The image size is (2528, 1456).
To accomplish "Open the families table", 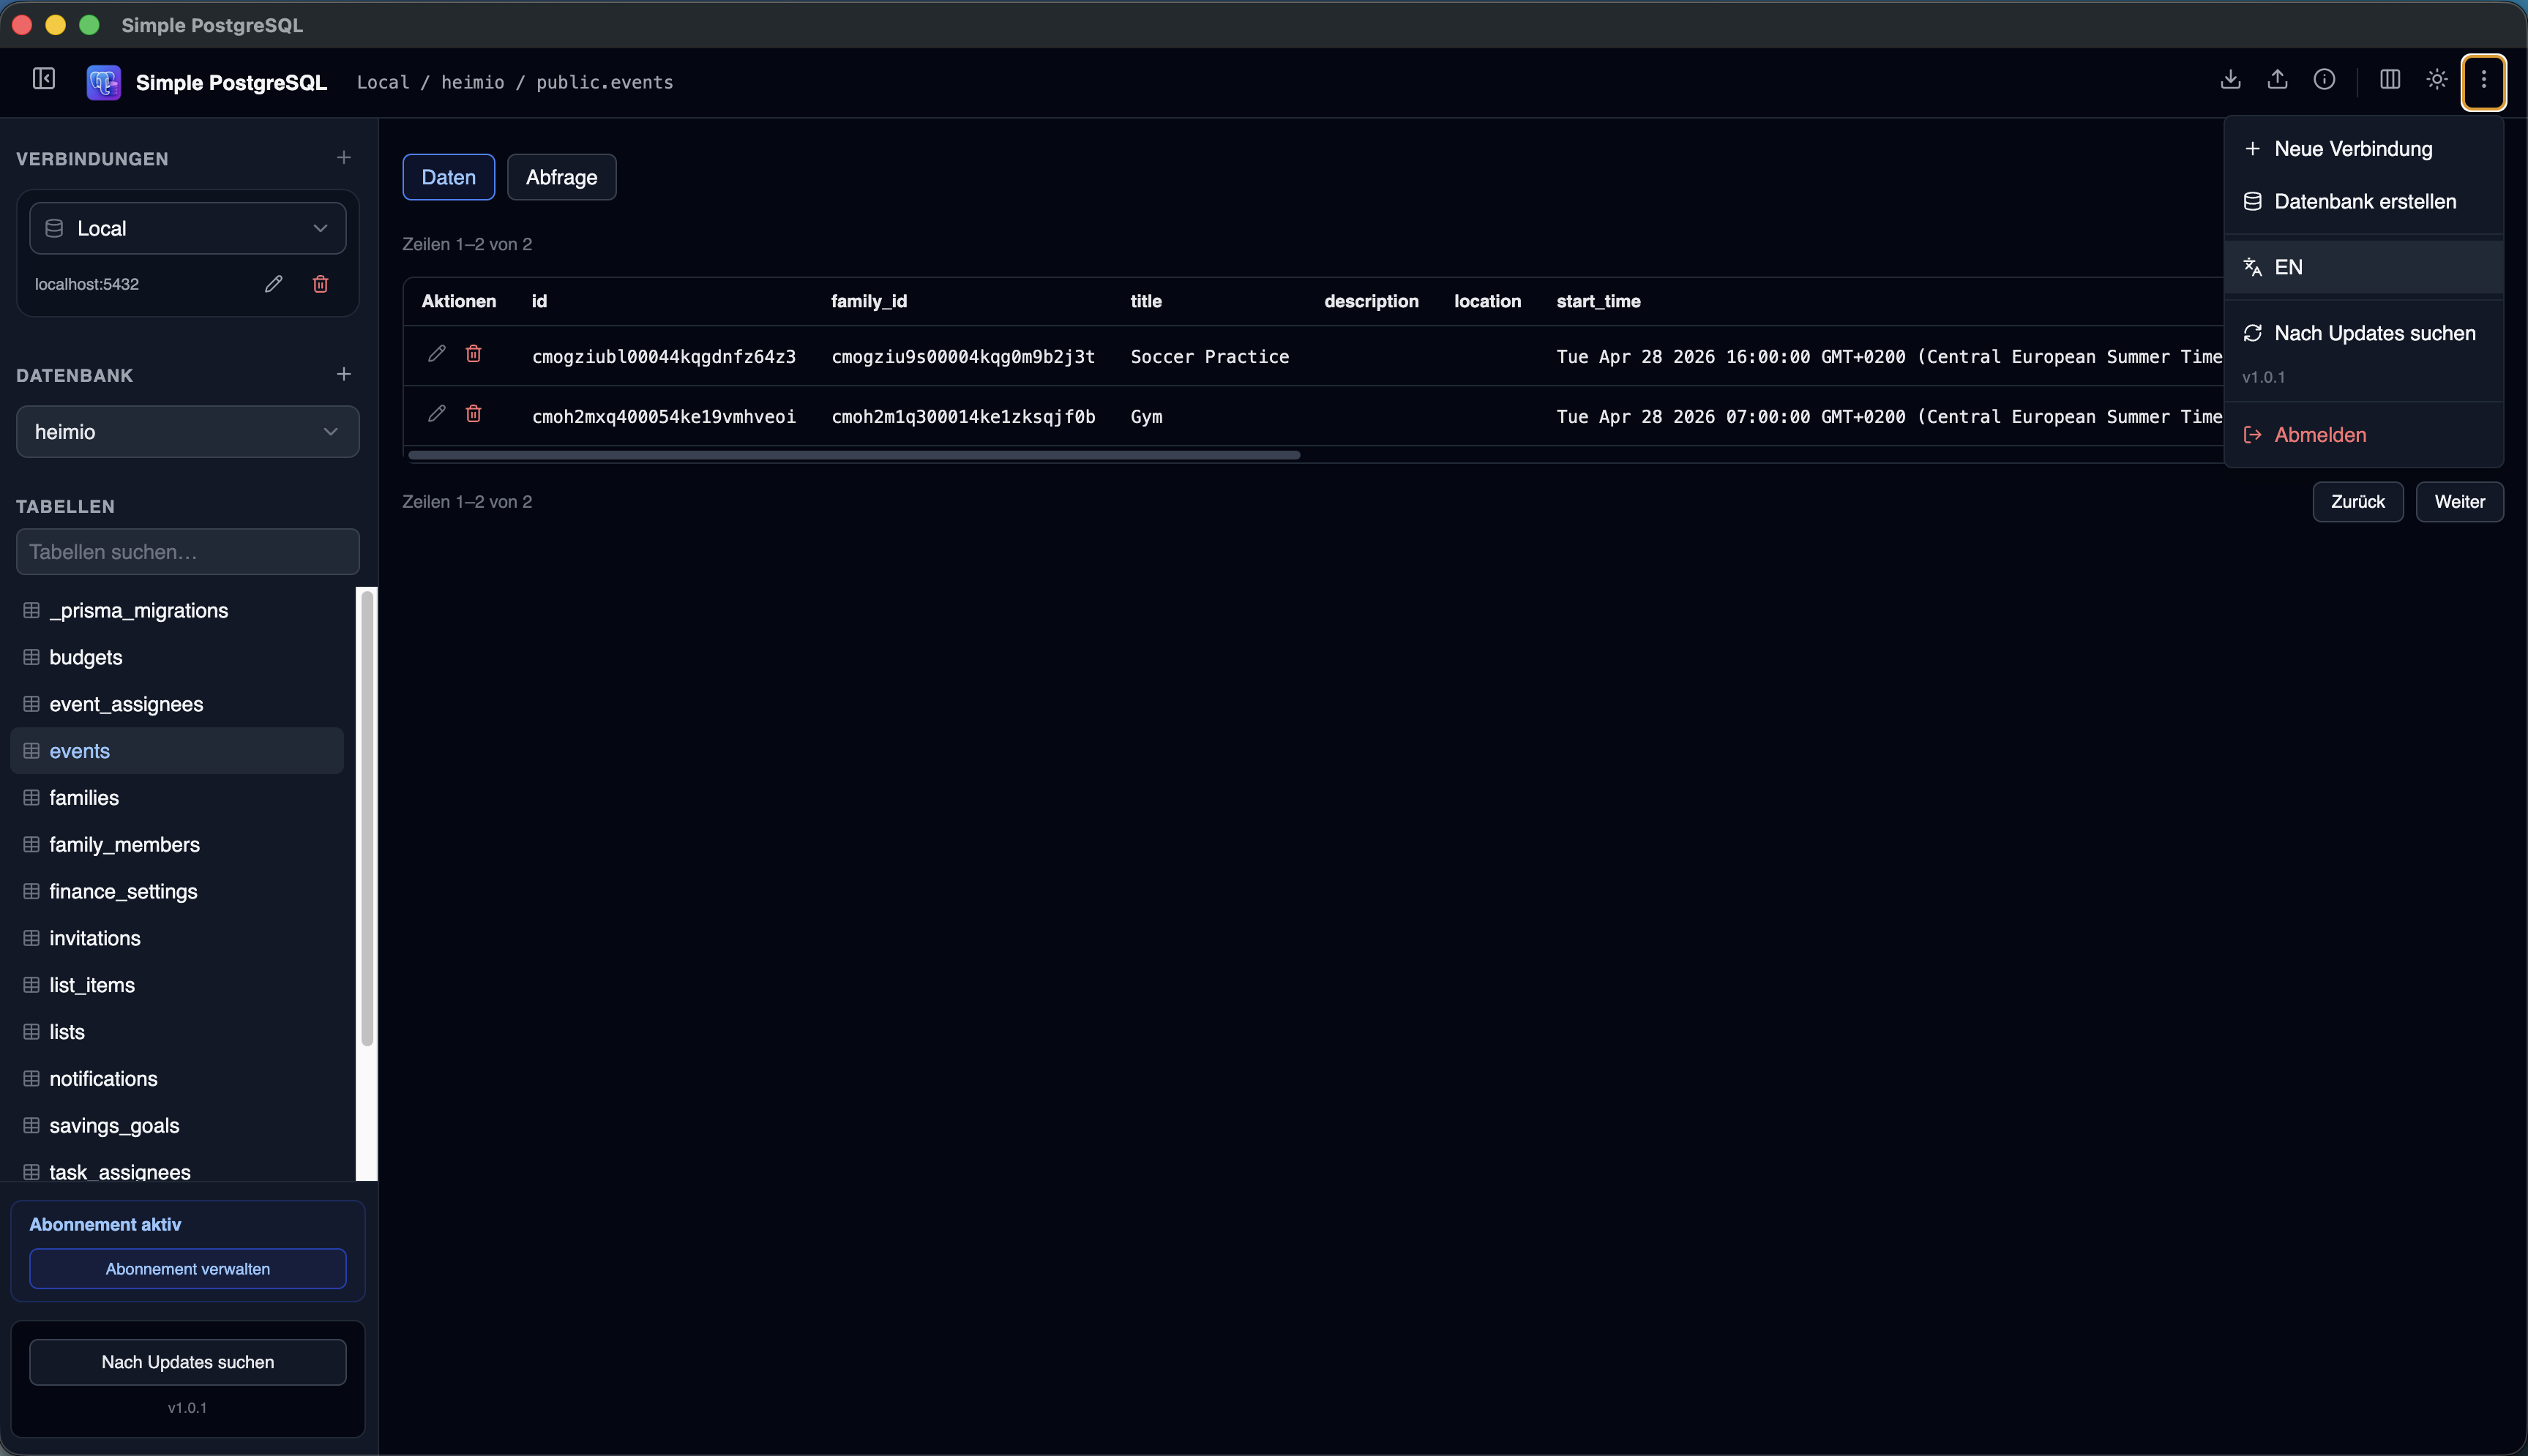I will point(177,798).
